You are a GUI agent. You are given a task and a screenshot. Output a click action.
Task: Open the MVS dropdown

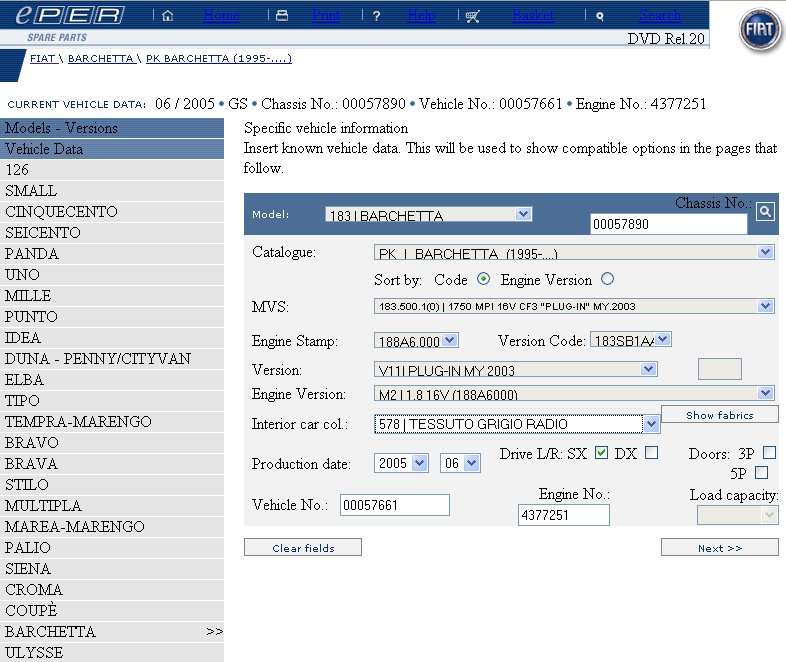(x=574, y=306)
